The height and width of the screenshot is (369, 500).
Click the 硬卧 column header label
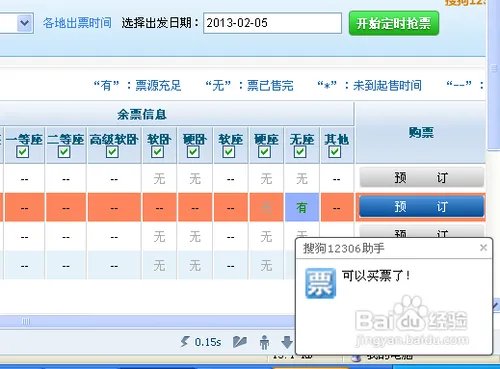(195, 139)
